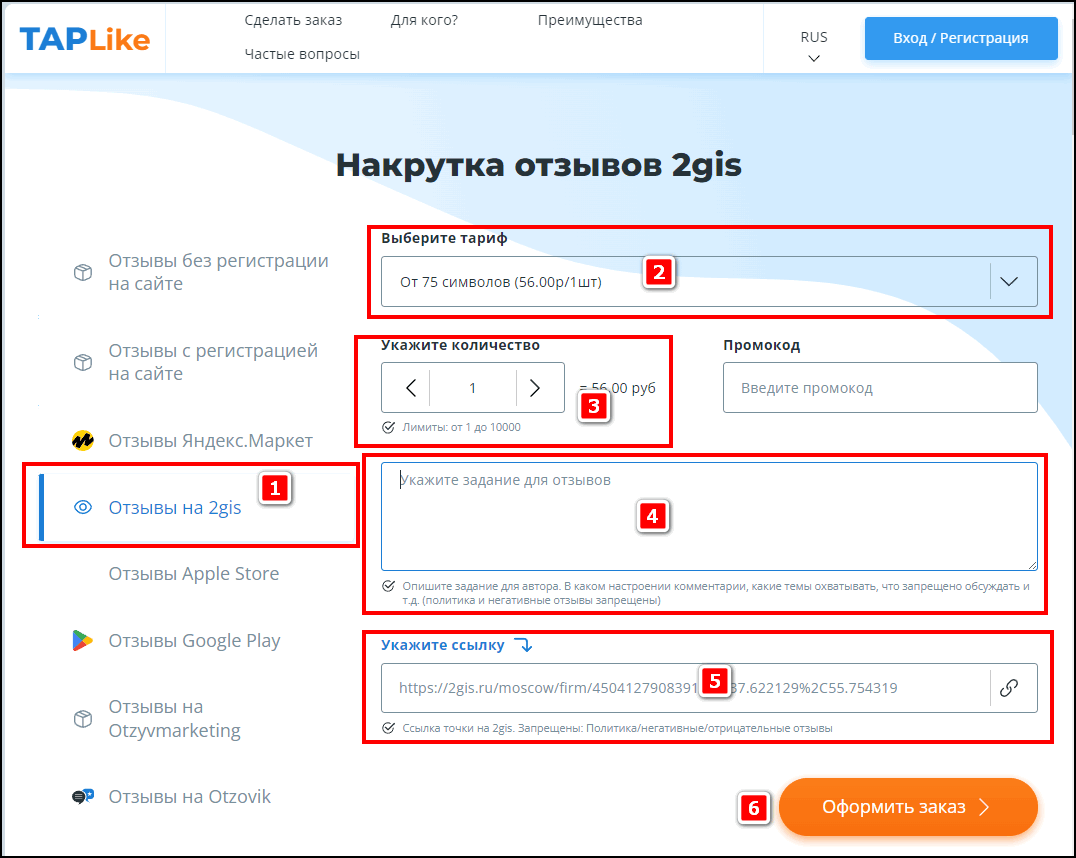Click the Лимиты: от 1 до 10000 text
The image size is (1076, 858).
coord(461,428)
